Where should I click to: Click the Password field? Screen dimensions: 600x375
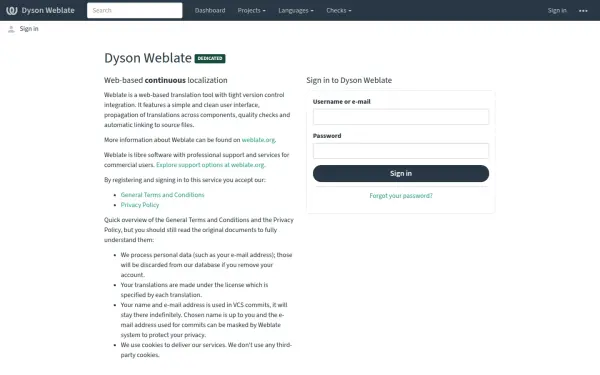point(401,151)
